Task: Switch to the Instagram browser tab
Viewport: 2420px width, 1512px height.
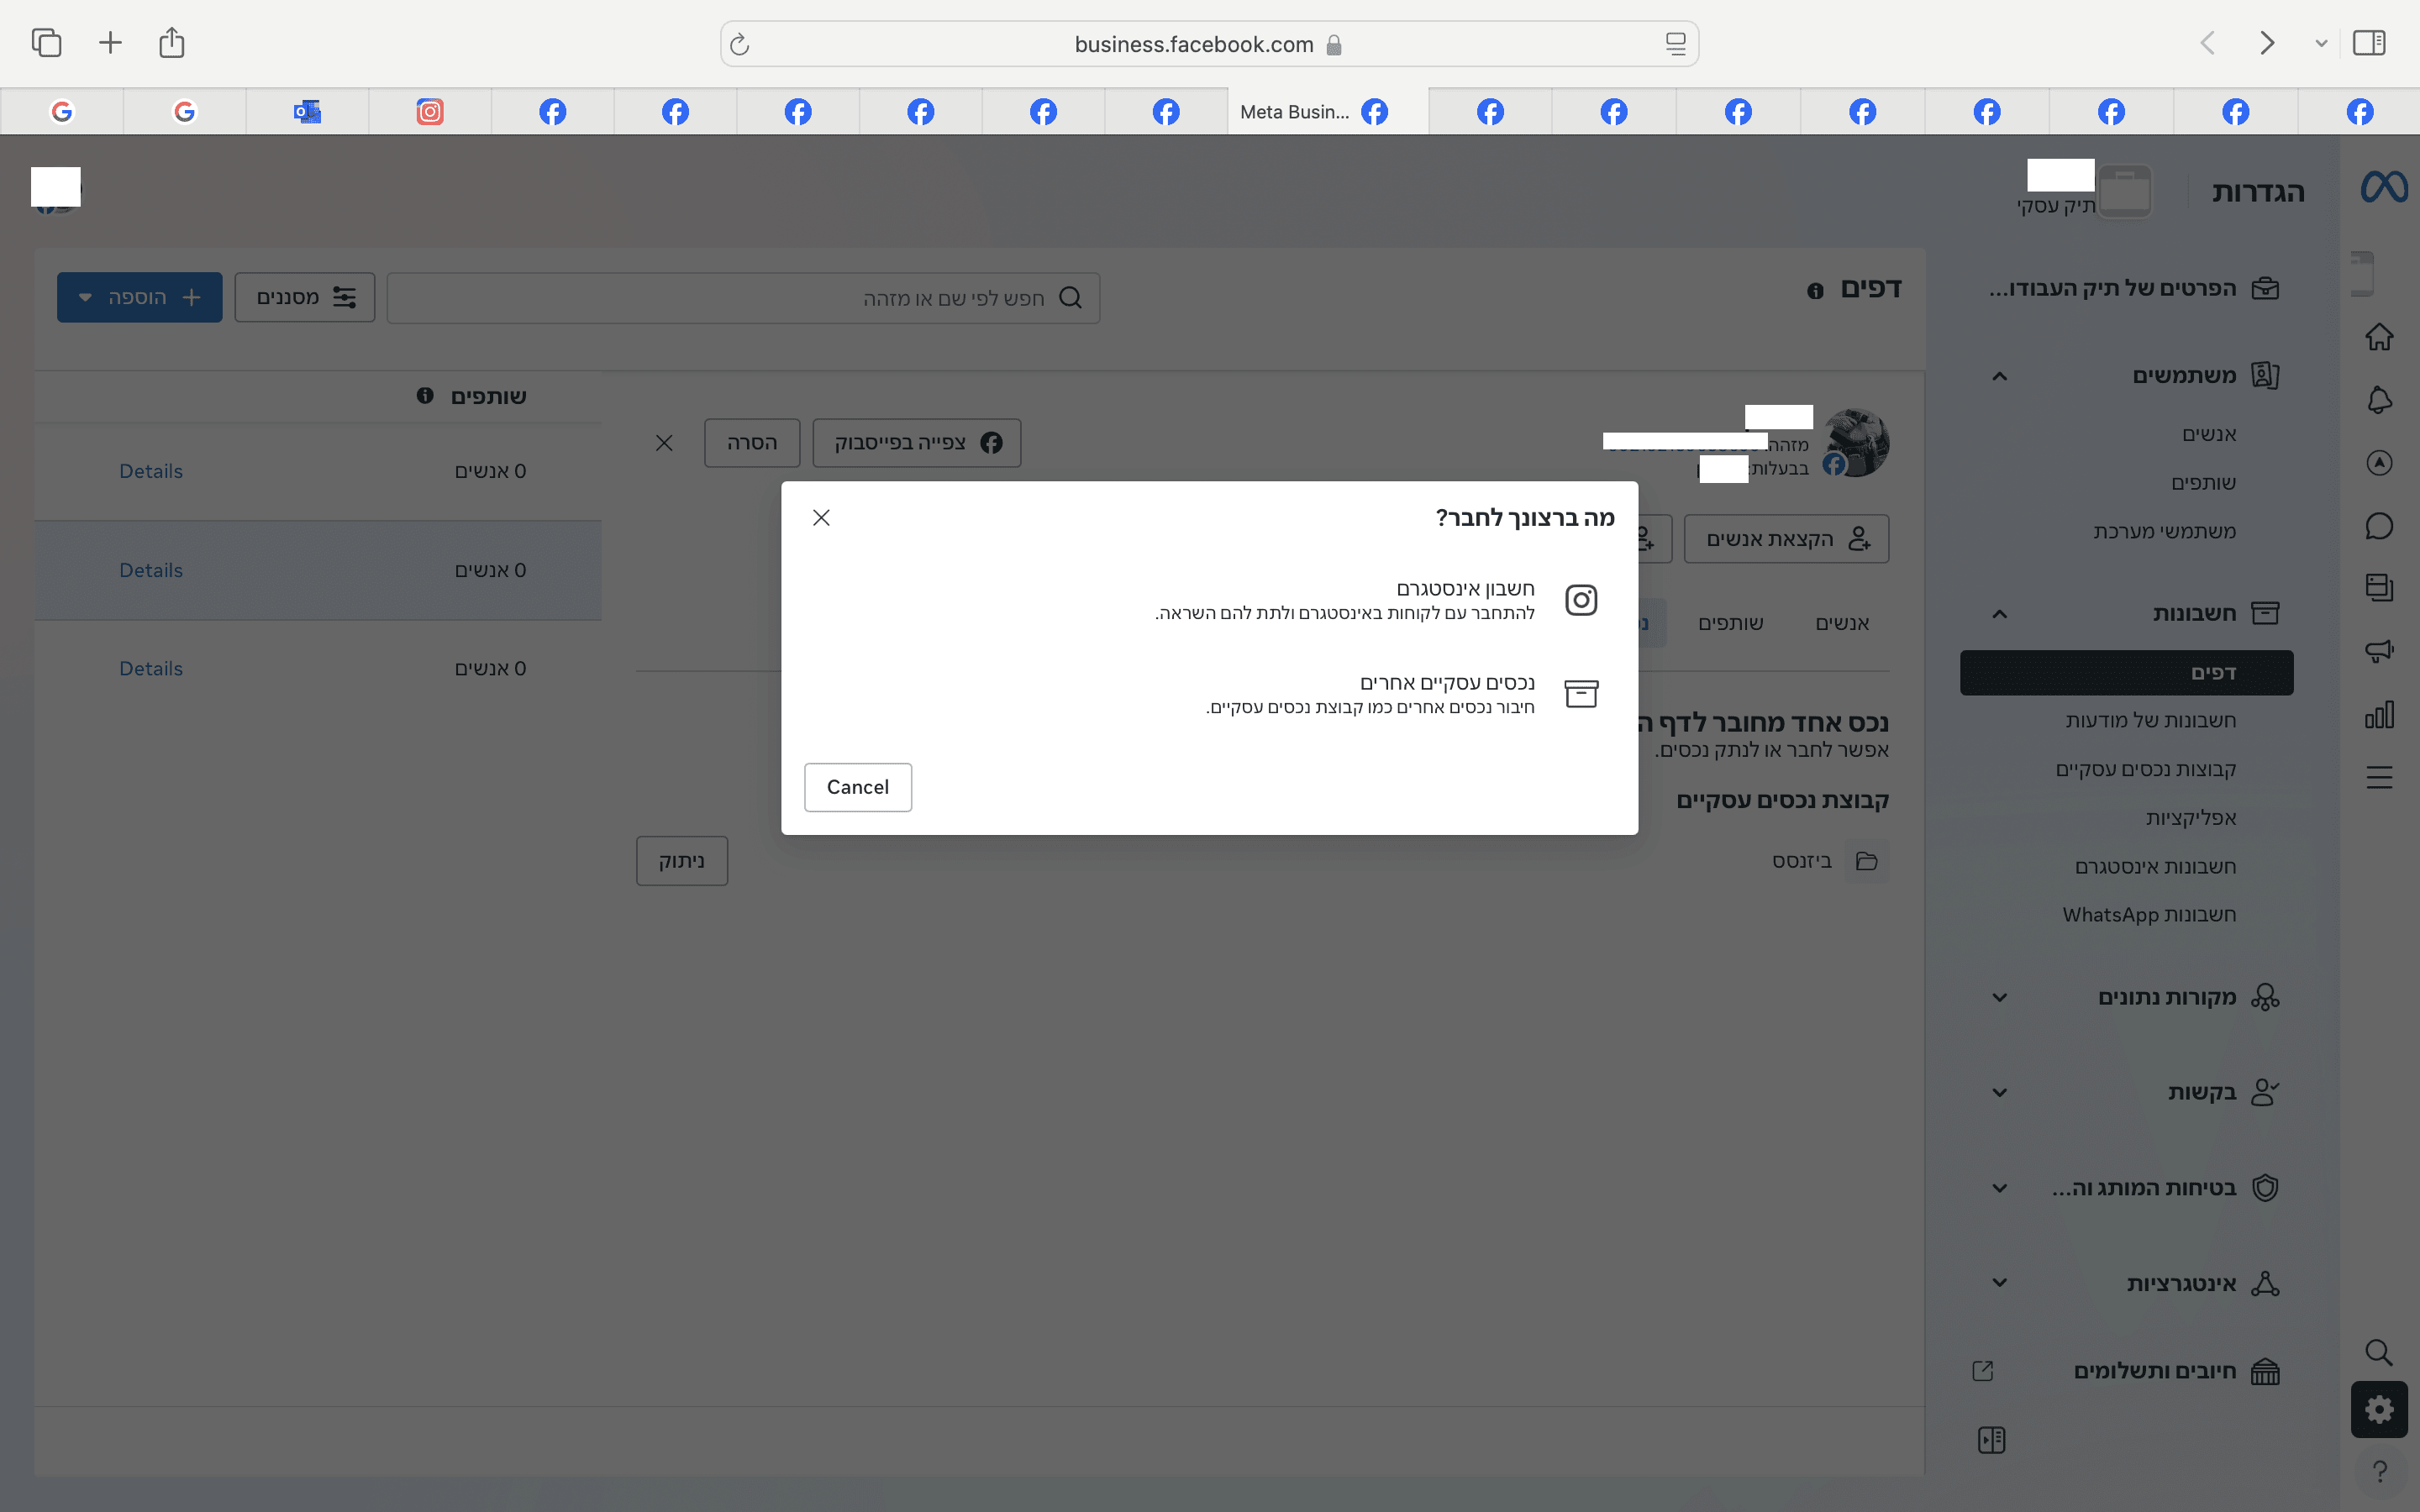Action: [x=430, y=111]
